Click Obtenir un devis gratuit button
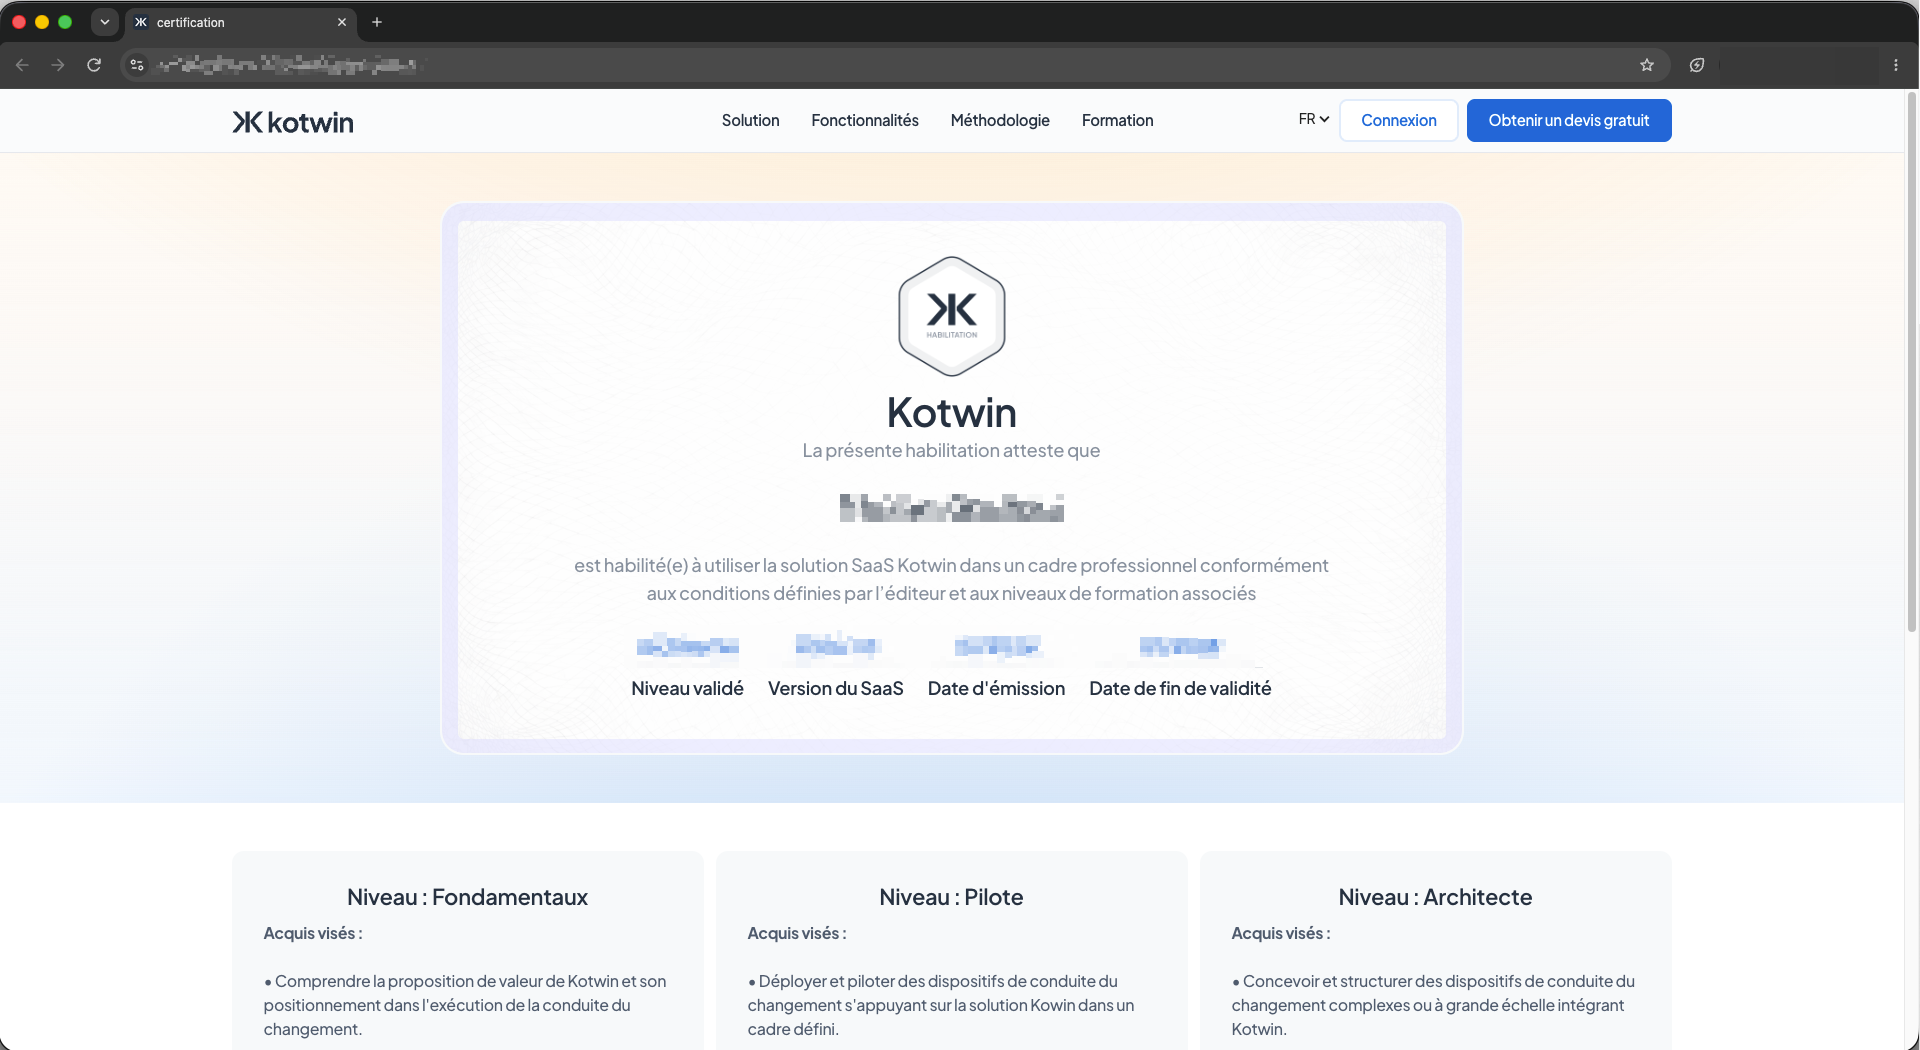Screen dimensions: 1920x1050 1569,120
